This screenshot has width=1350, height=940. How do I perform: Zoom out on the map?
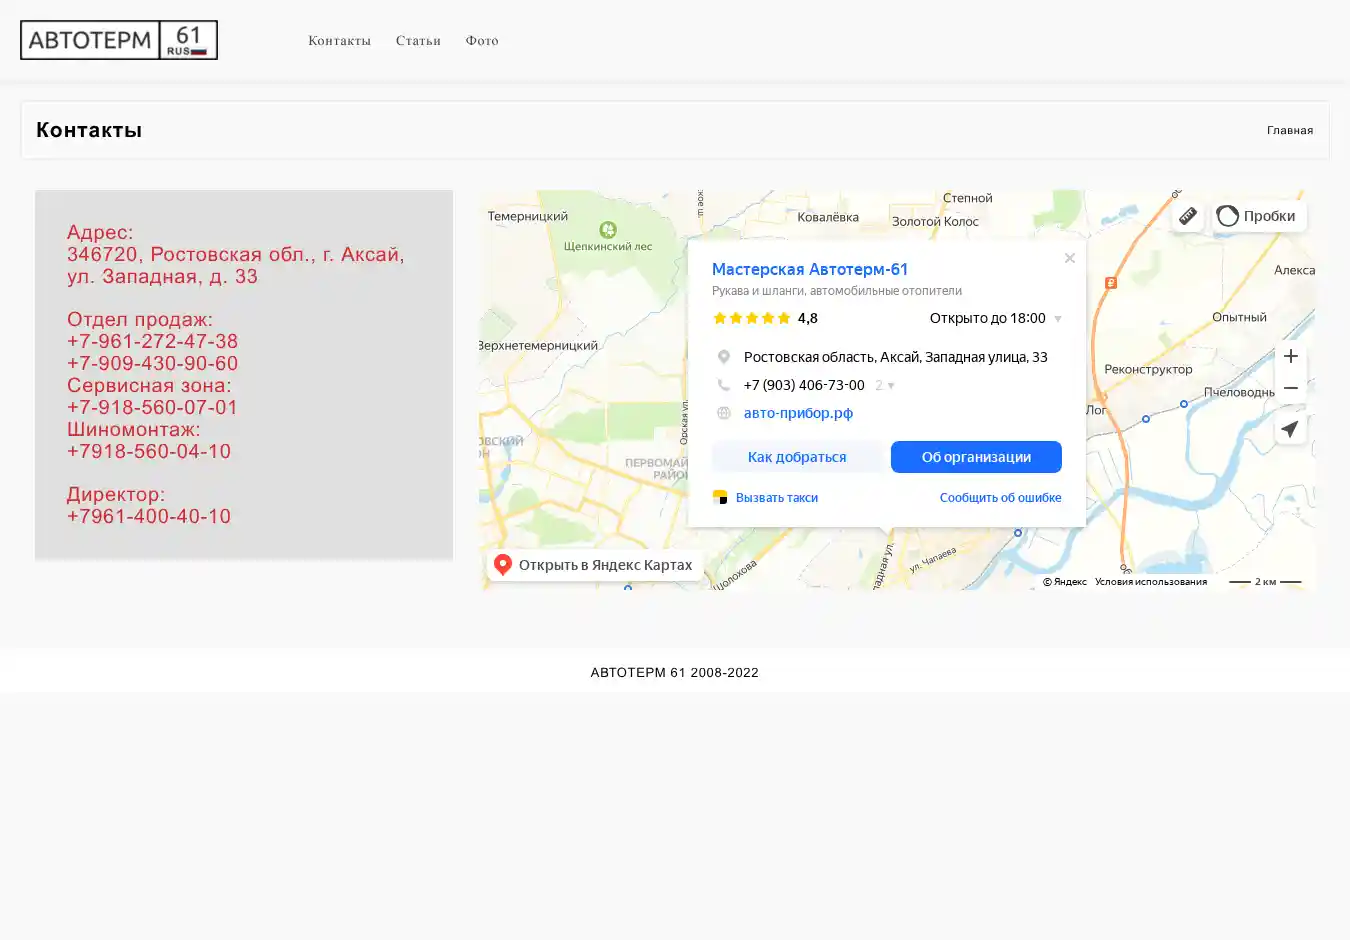[x=1290, y=388]
